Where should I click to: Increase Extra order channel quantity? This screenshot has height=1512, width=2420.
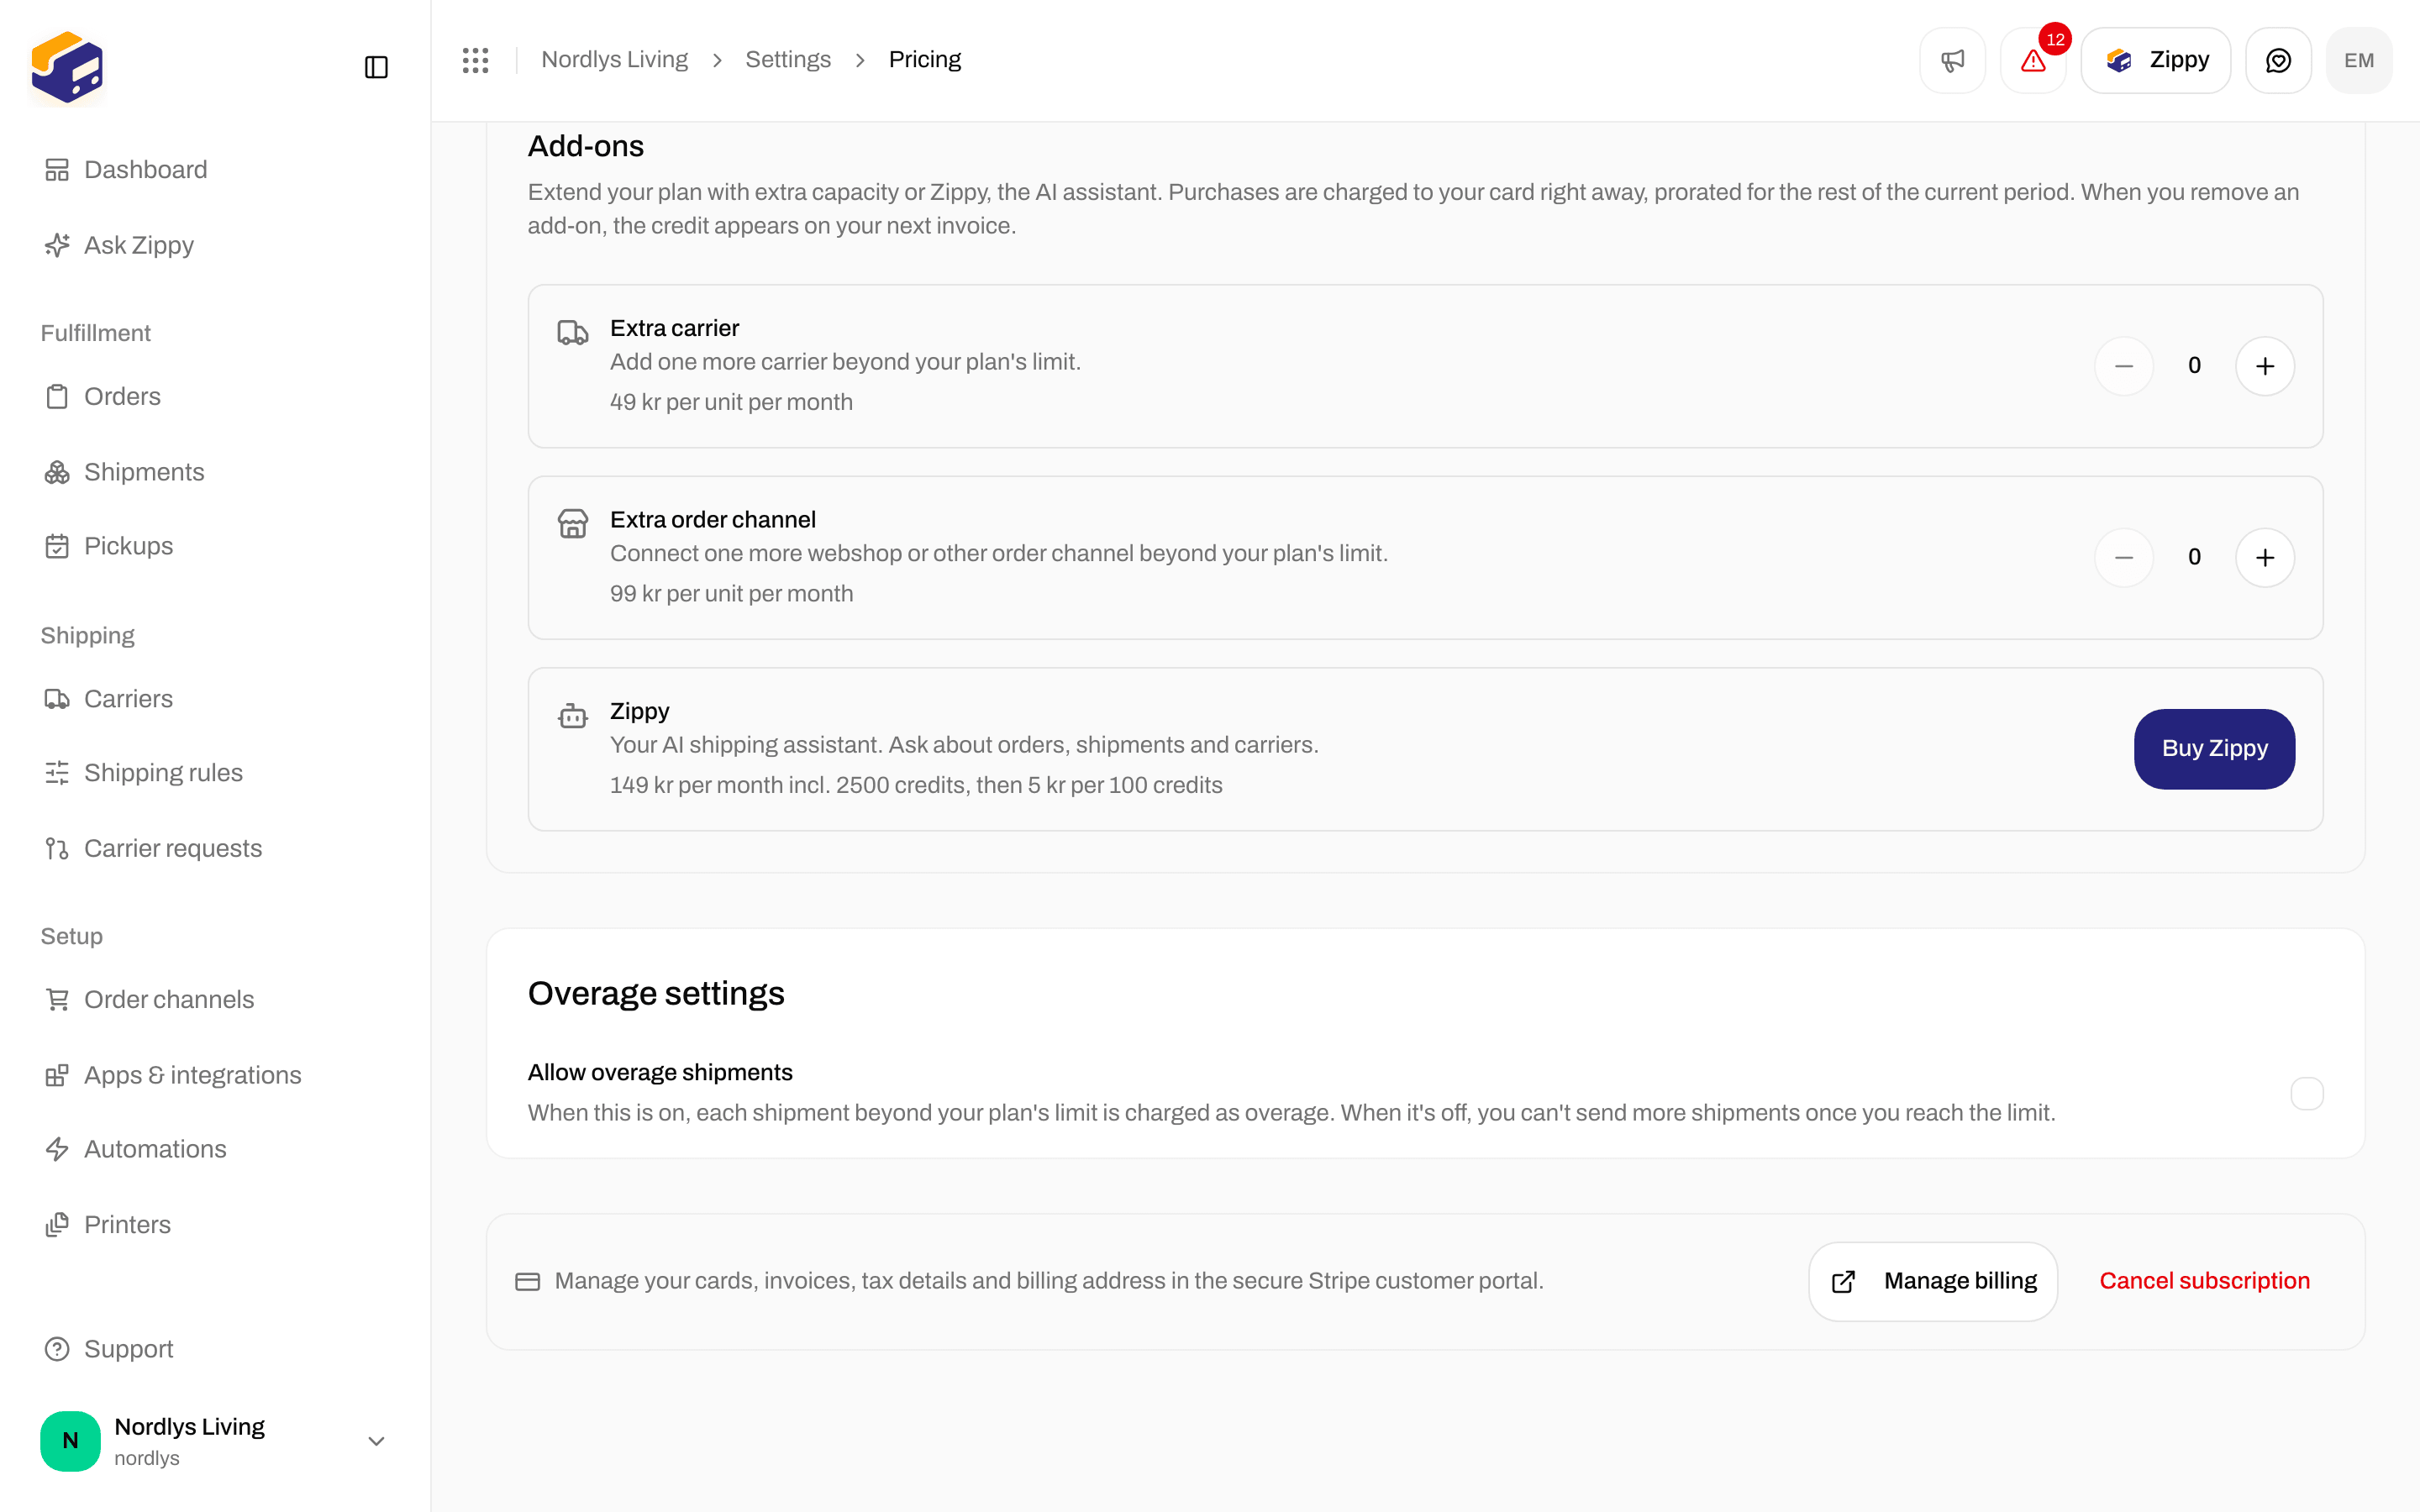point(2265,557)
